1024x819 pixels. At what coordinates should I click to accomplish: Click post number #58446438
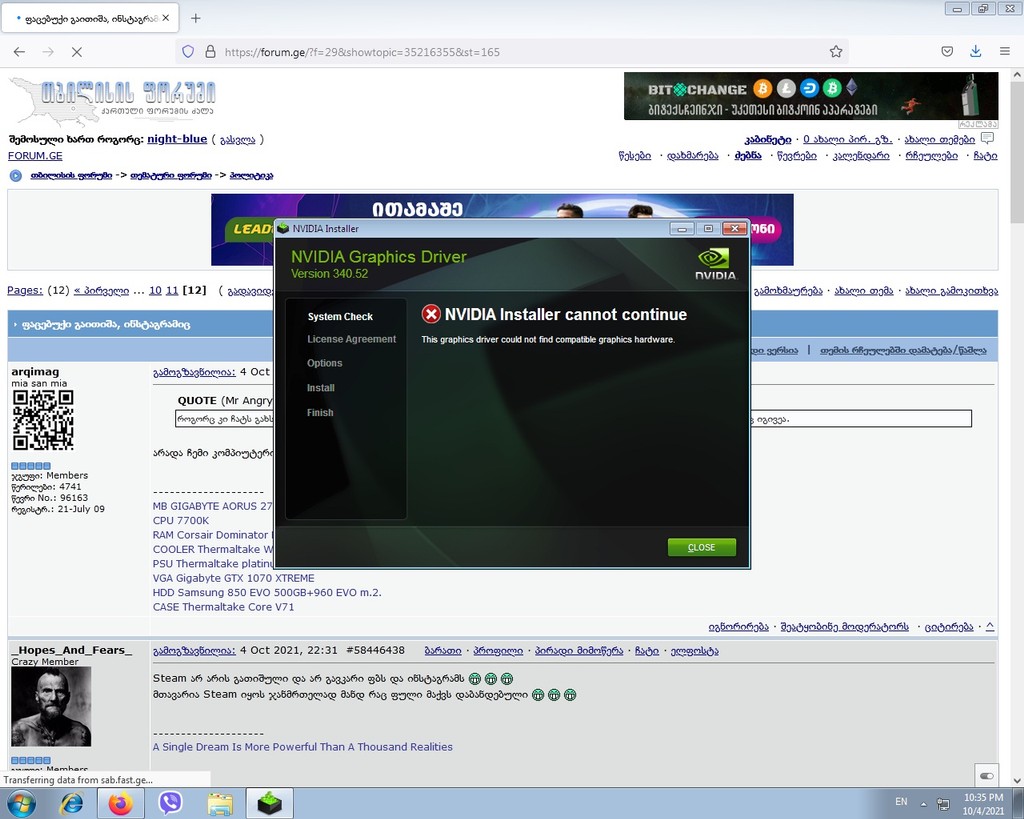click(376, 650)
